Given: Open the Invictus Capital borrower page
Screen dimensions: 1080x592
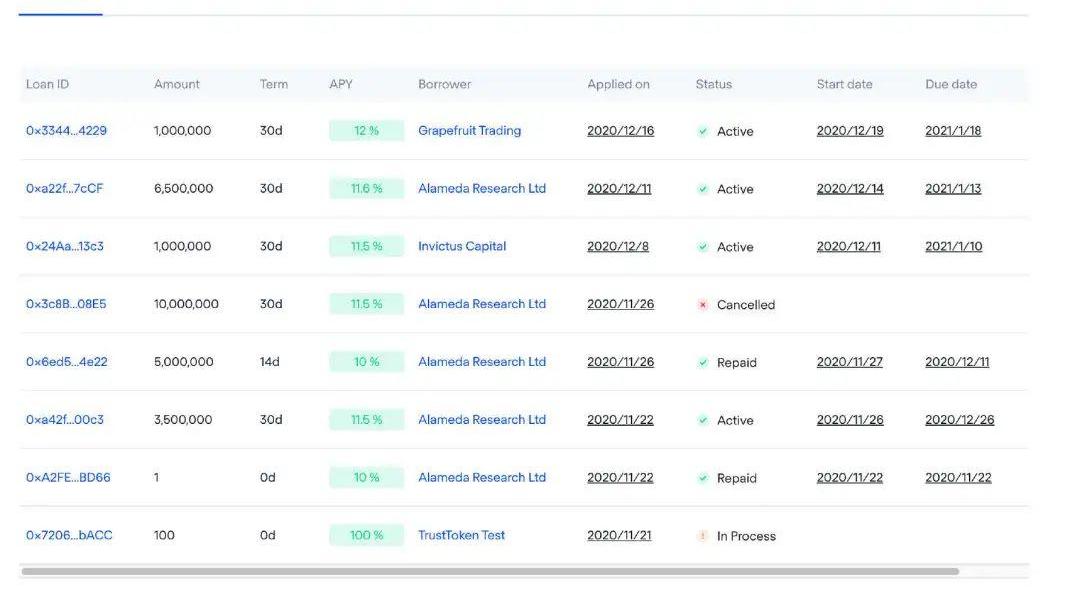Looking at the screenshot, I should (462, 246).
